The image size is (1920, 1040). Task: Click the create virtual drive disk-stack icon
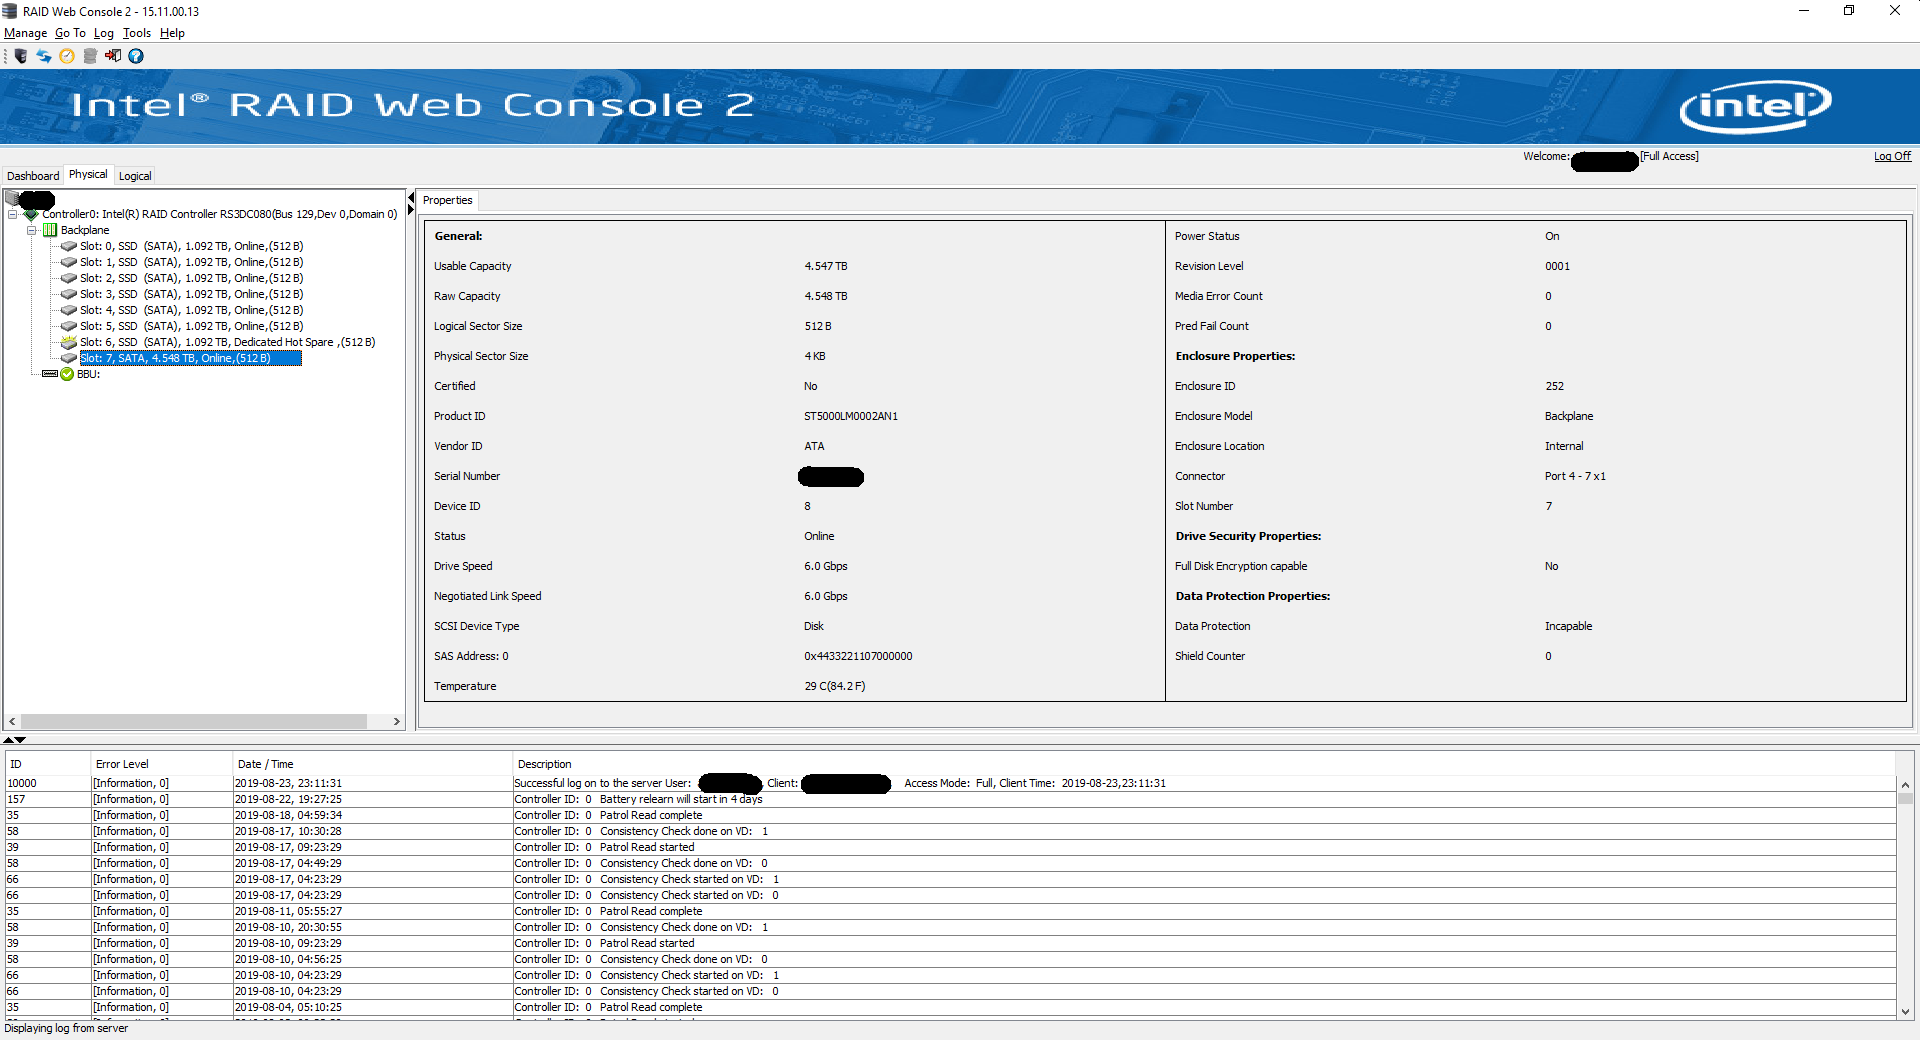(90, 56)
